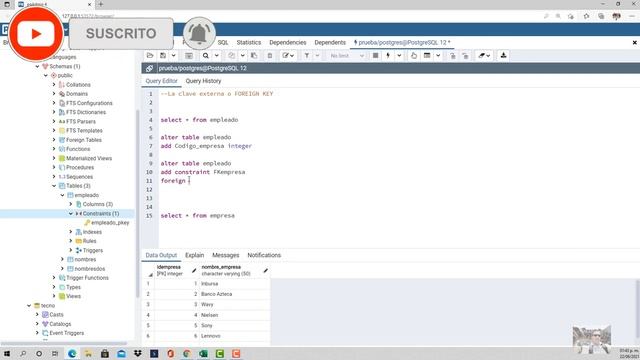Collapse empleado table node

click(x=62, y=195)
